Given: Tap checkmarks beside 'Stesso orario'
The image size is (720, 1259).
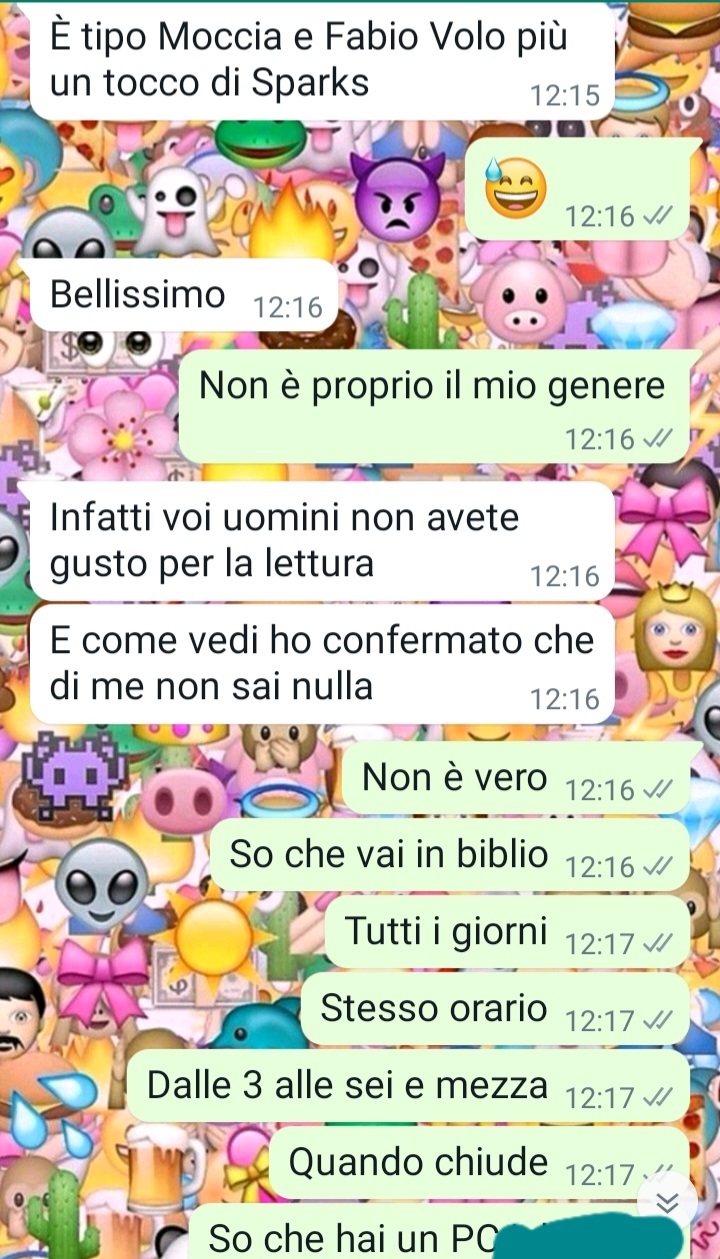Looking at the screenshot, I should point(656,1021).
